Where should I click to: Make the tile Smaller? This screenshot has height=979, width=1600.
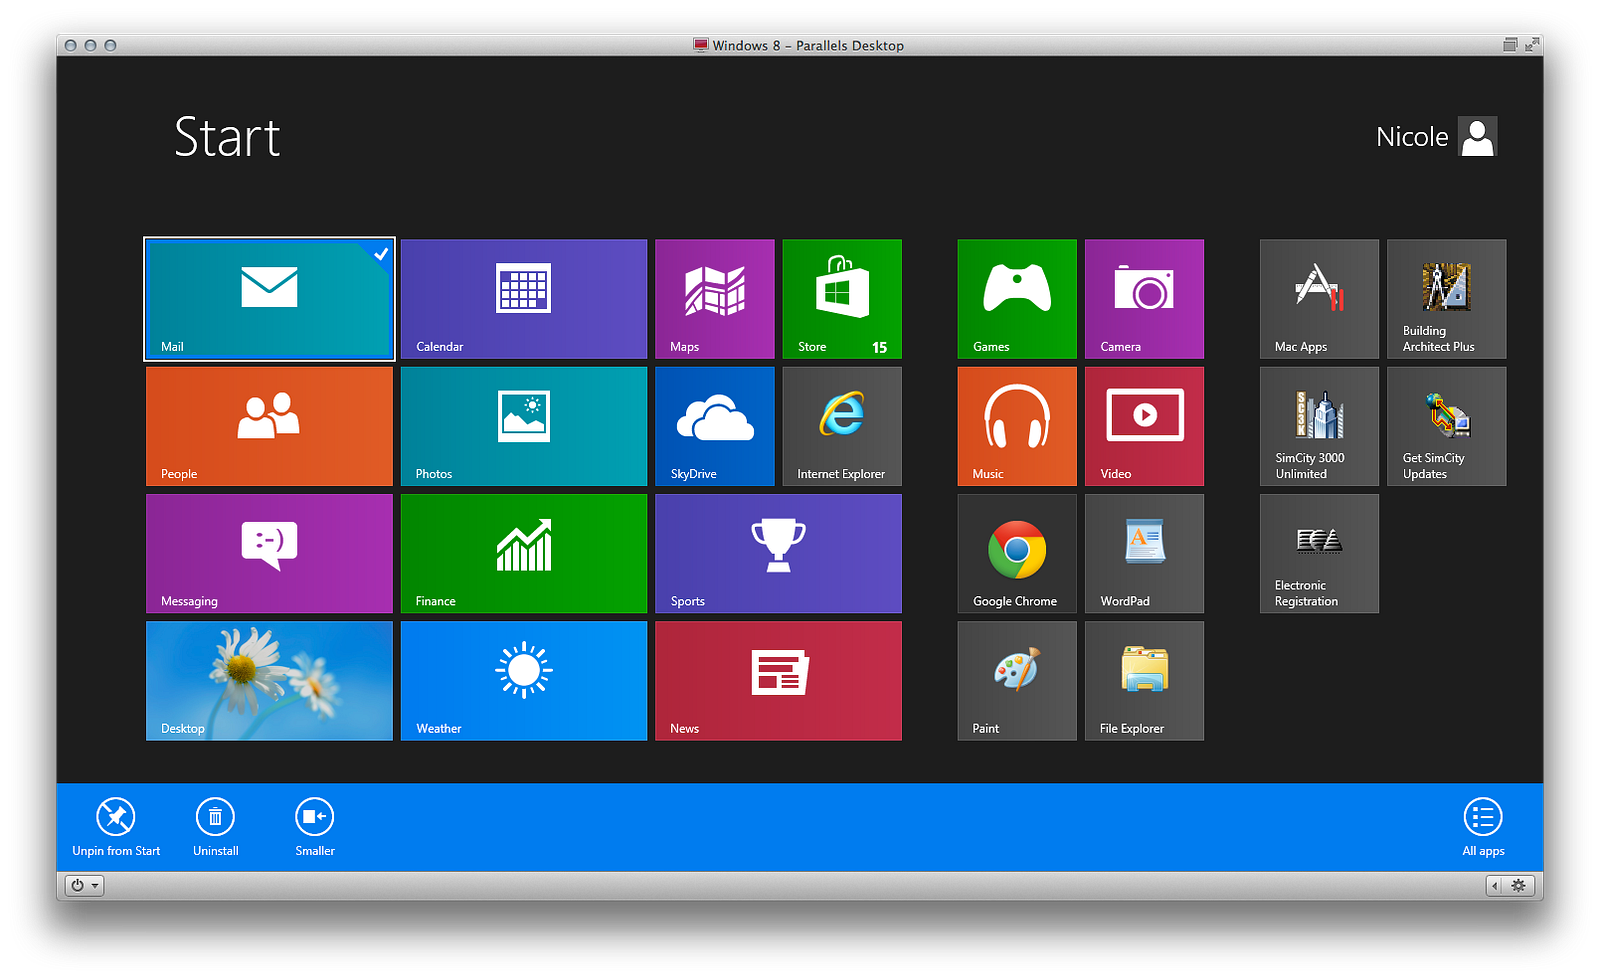point(315,827)
